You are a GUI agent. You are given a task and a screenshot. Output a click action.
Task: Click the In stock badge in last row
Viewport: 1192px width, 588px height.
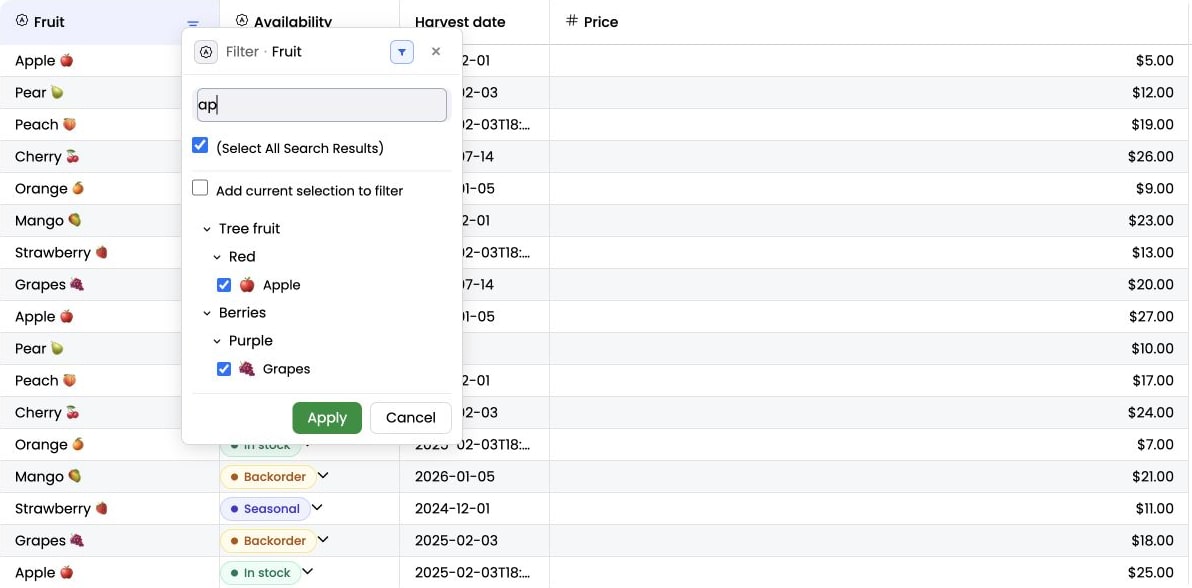click(x=261, y=572)
